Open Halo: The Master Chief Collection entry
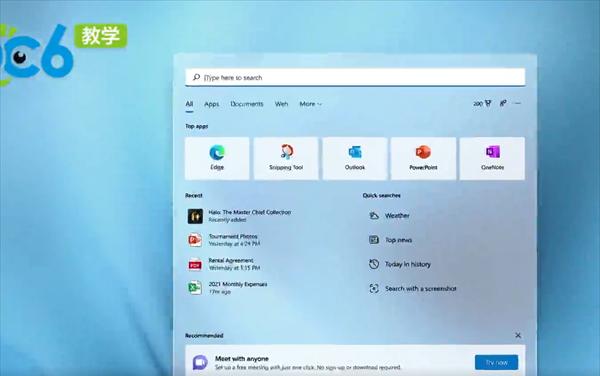 (249, 216)
